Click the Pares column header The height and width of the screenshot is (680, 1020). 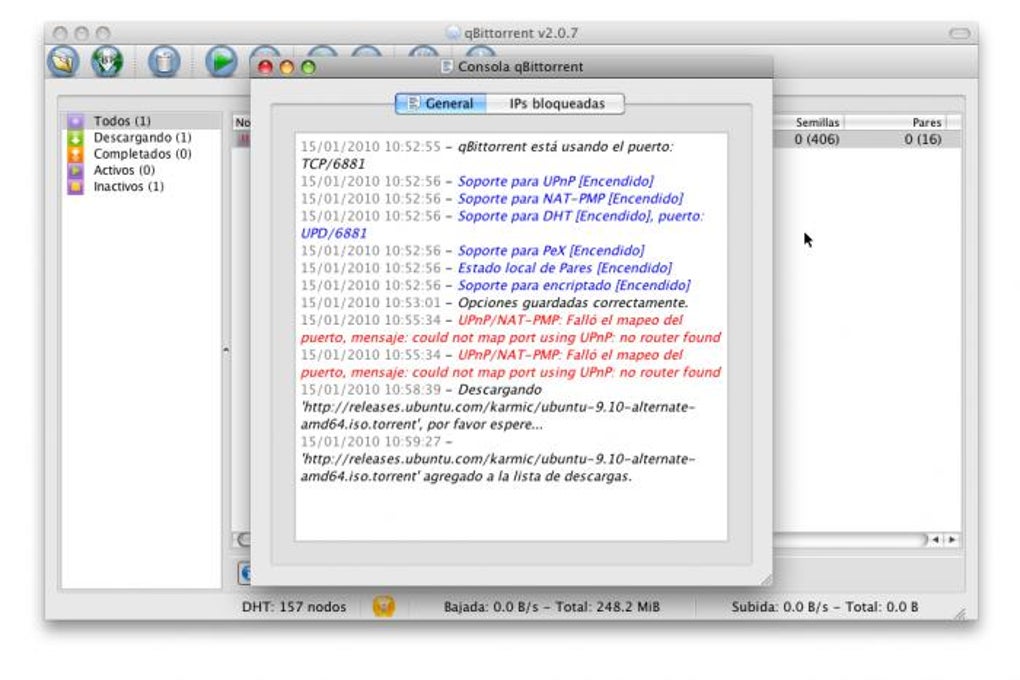pyautogui.click(x=926, y=122)
